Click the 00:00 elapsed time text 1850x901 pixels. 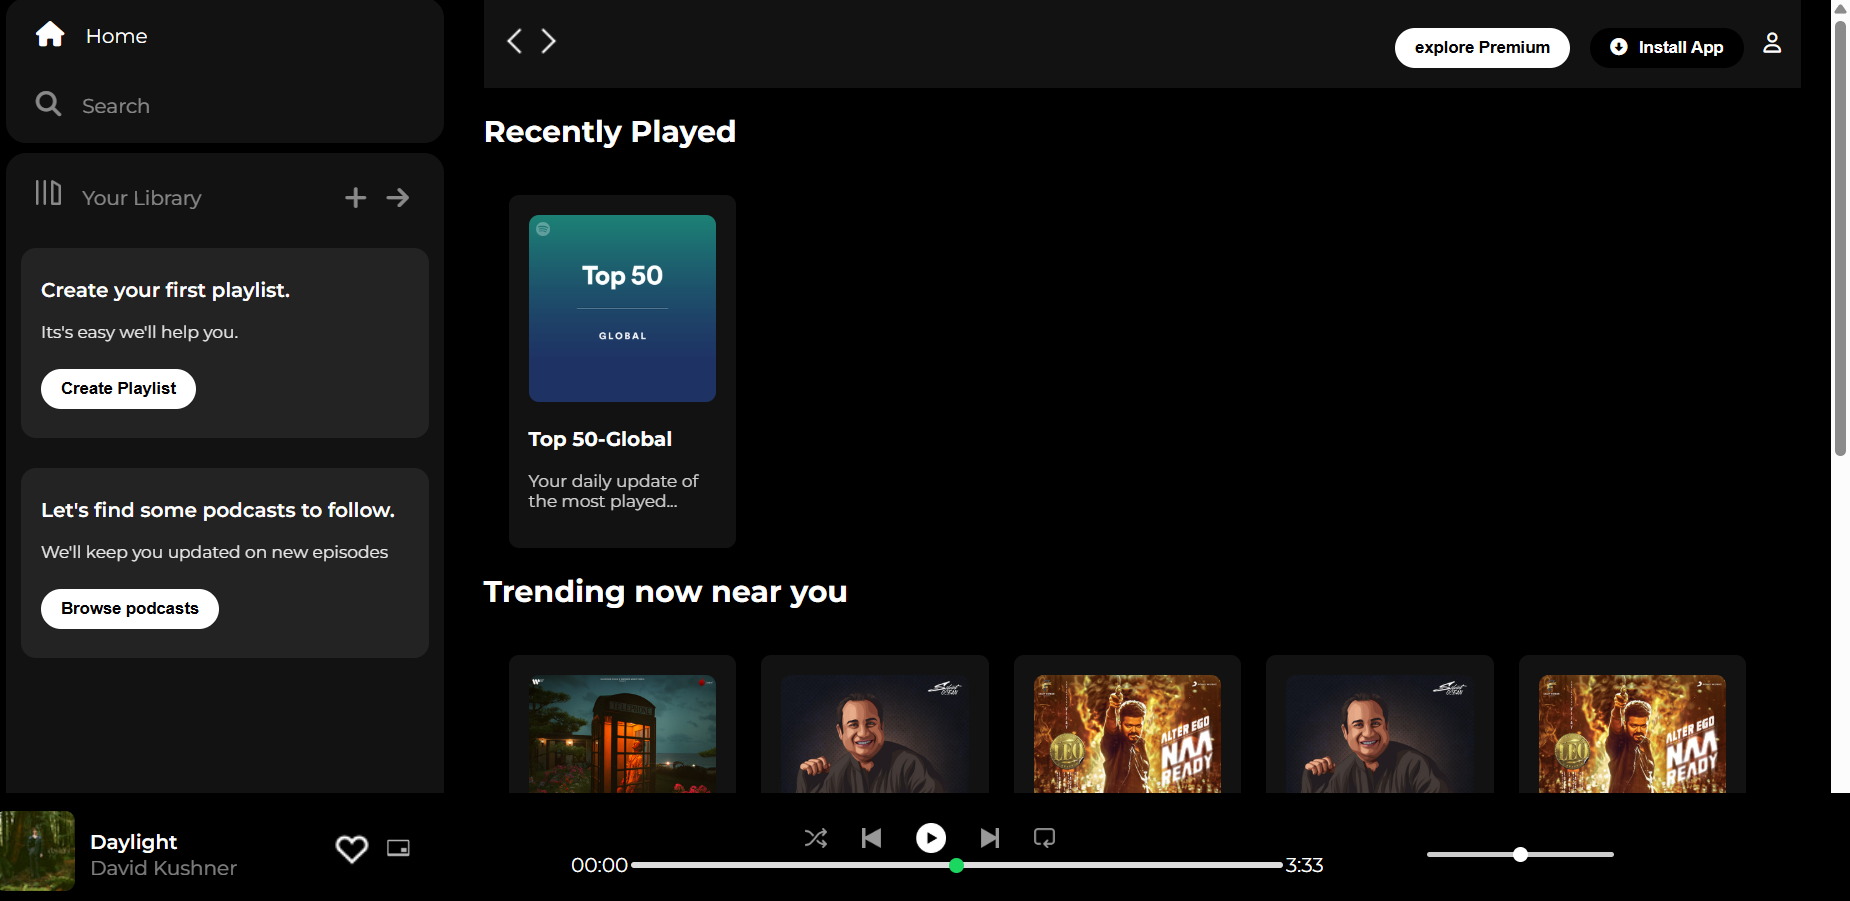click(x=599, y=866)
